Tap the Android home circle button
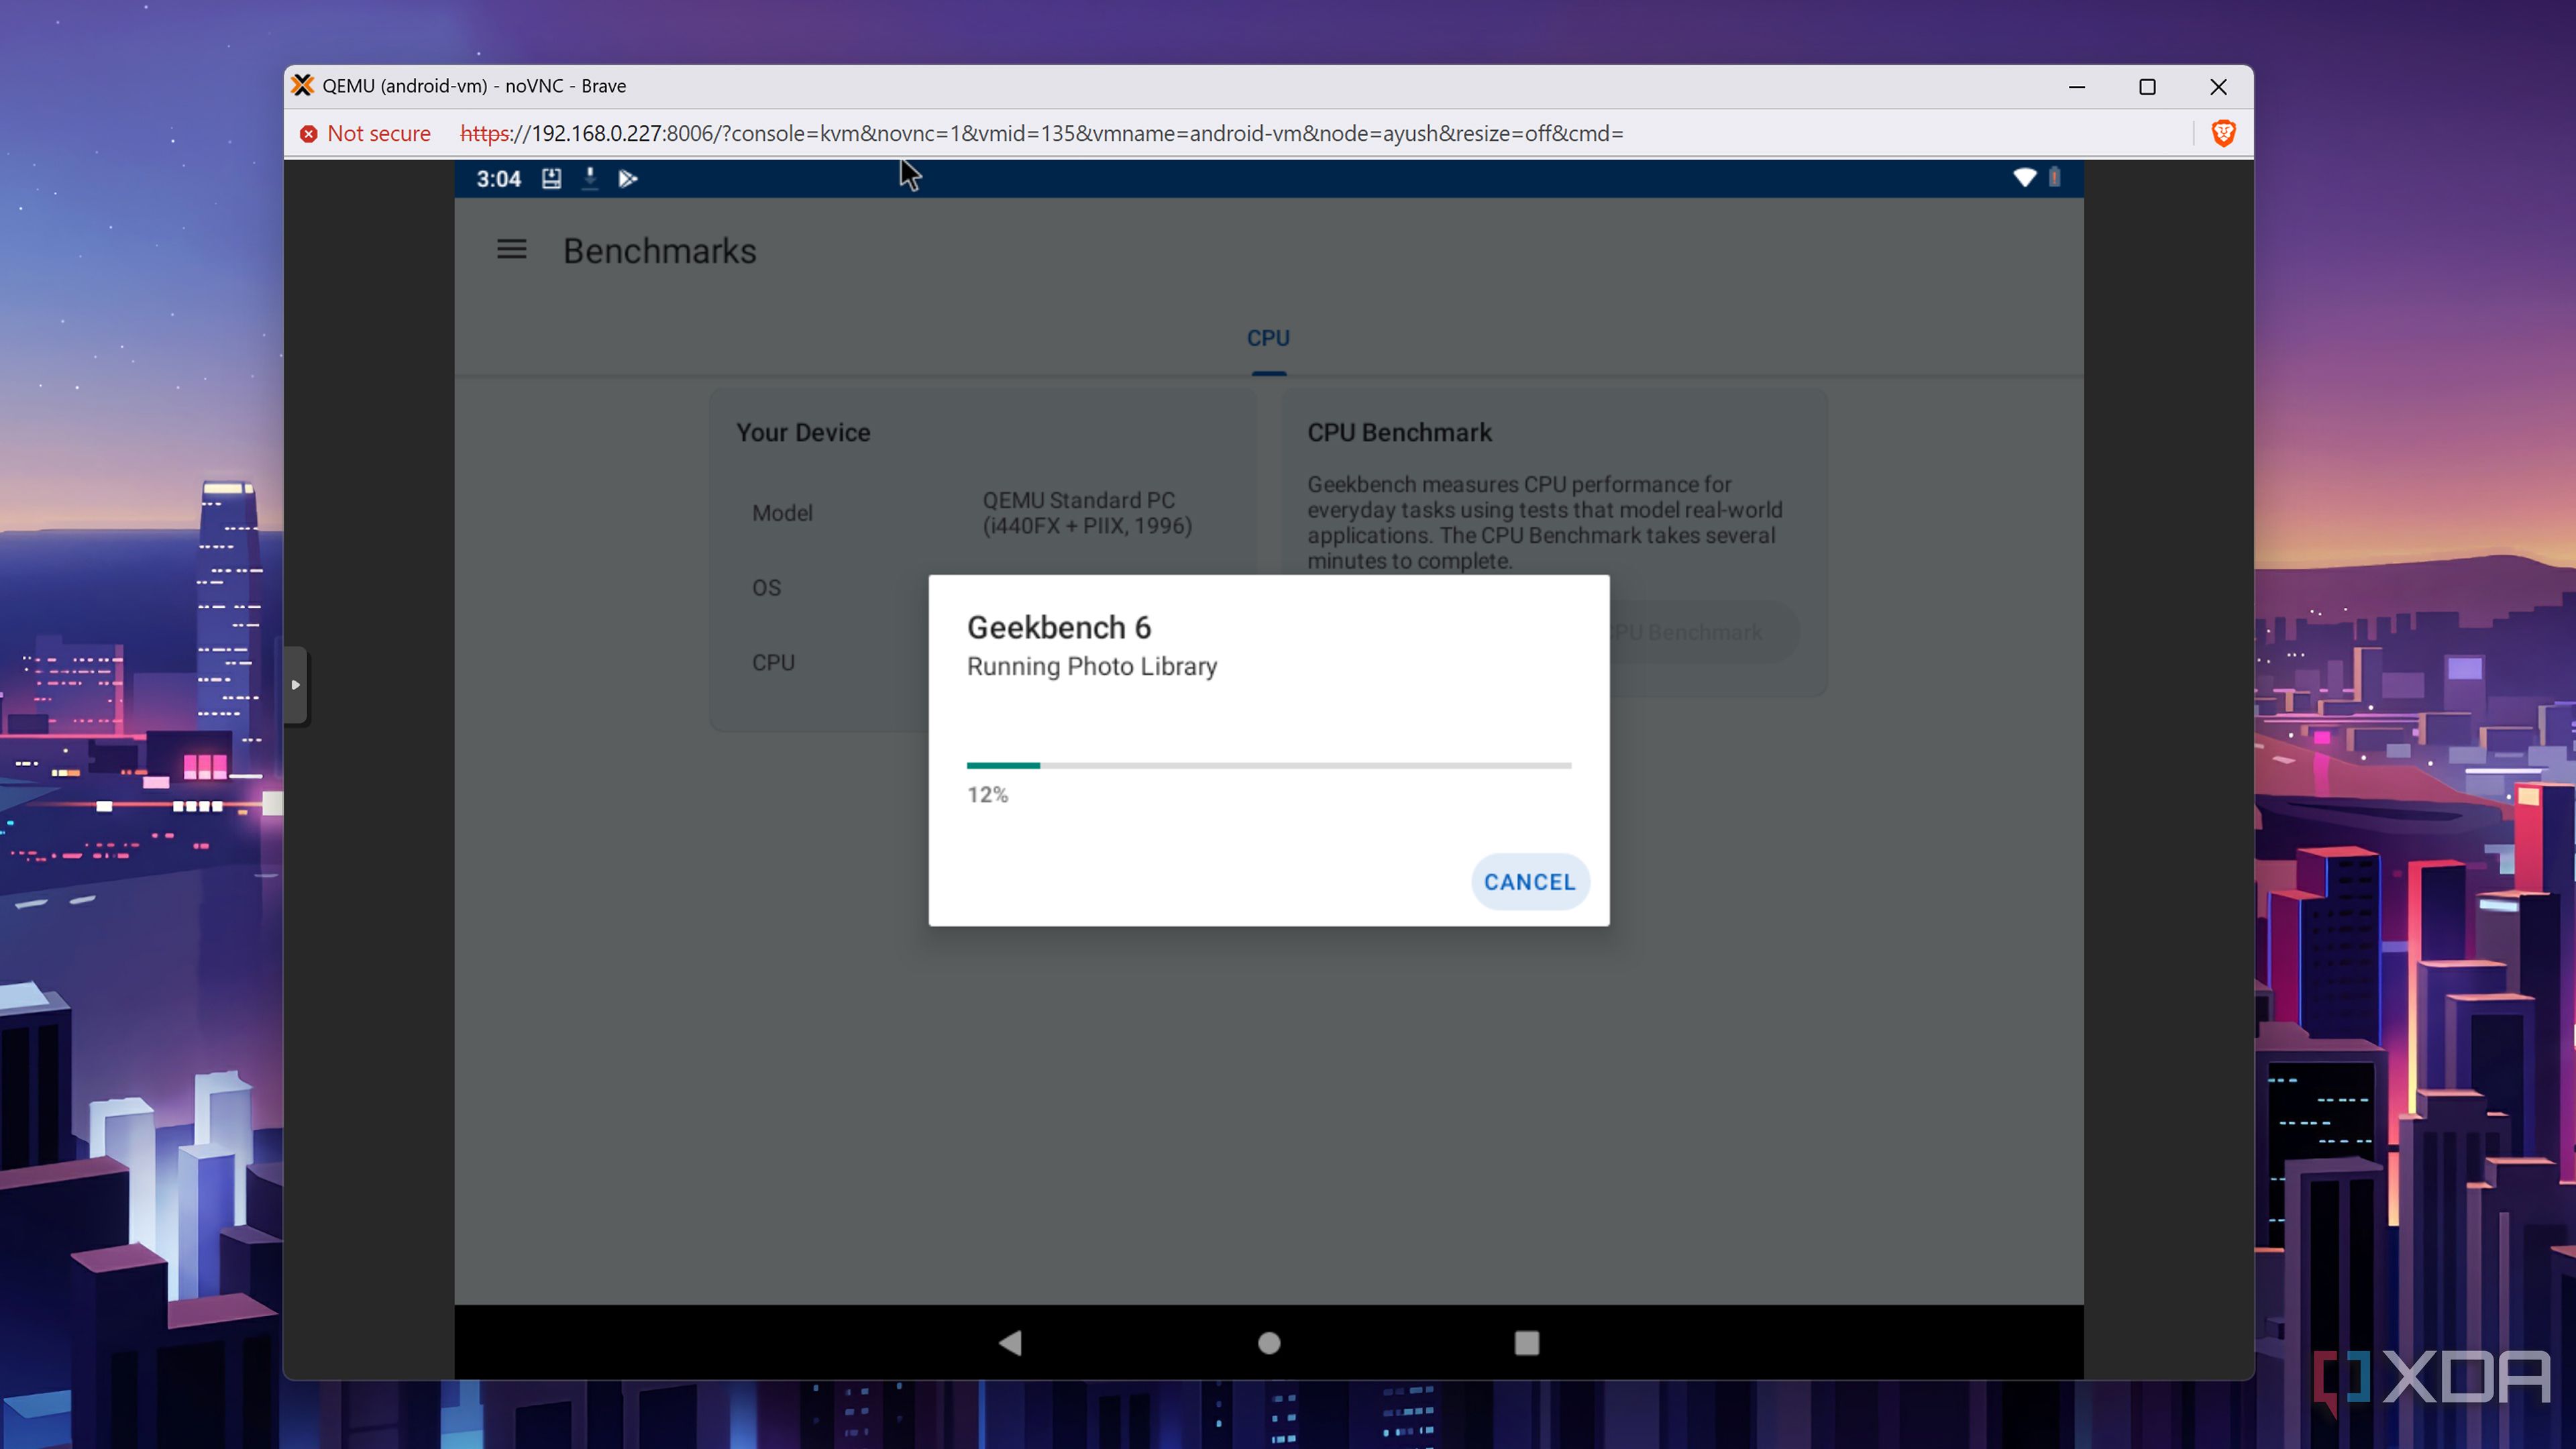Viewport: 2576px width, 1449px height. [1268, 1342]
